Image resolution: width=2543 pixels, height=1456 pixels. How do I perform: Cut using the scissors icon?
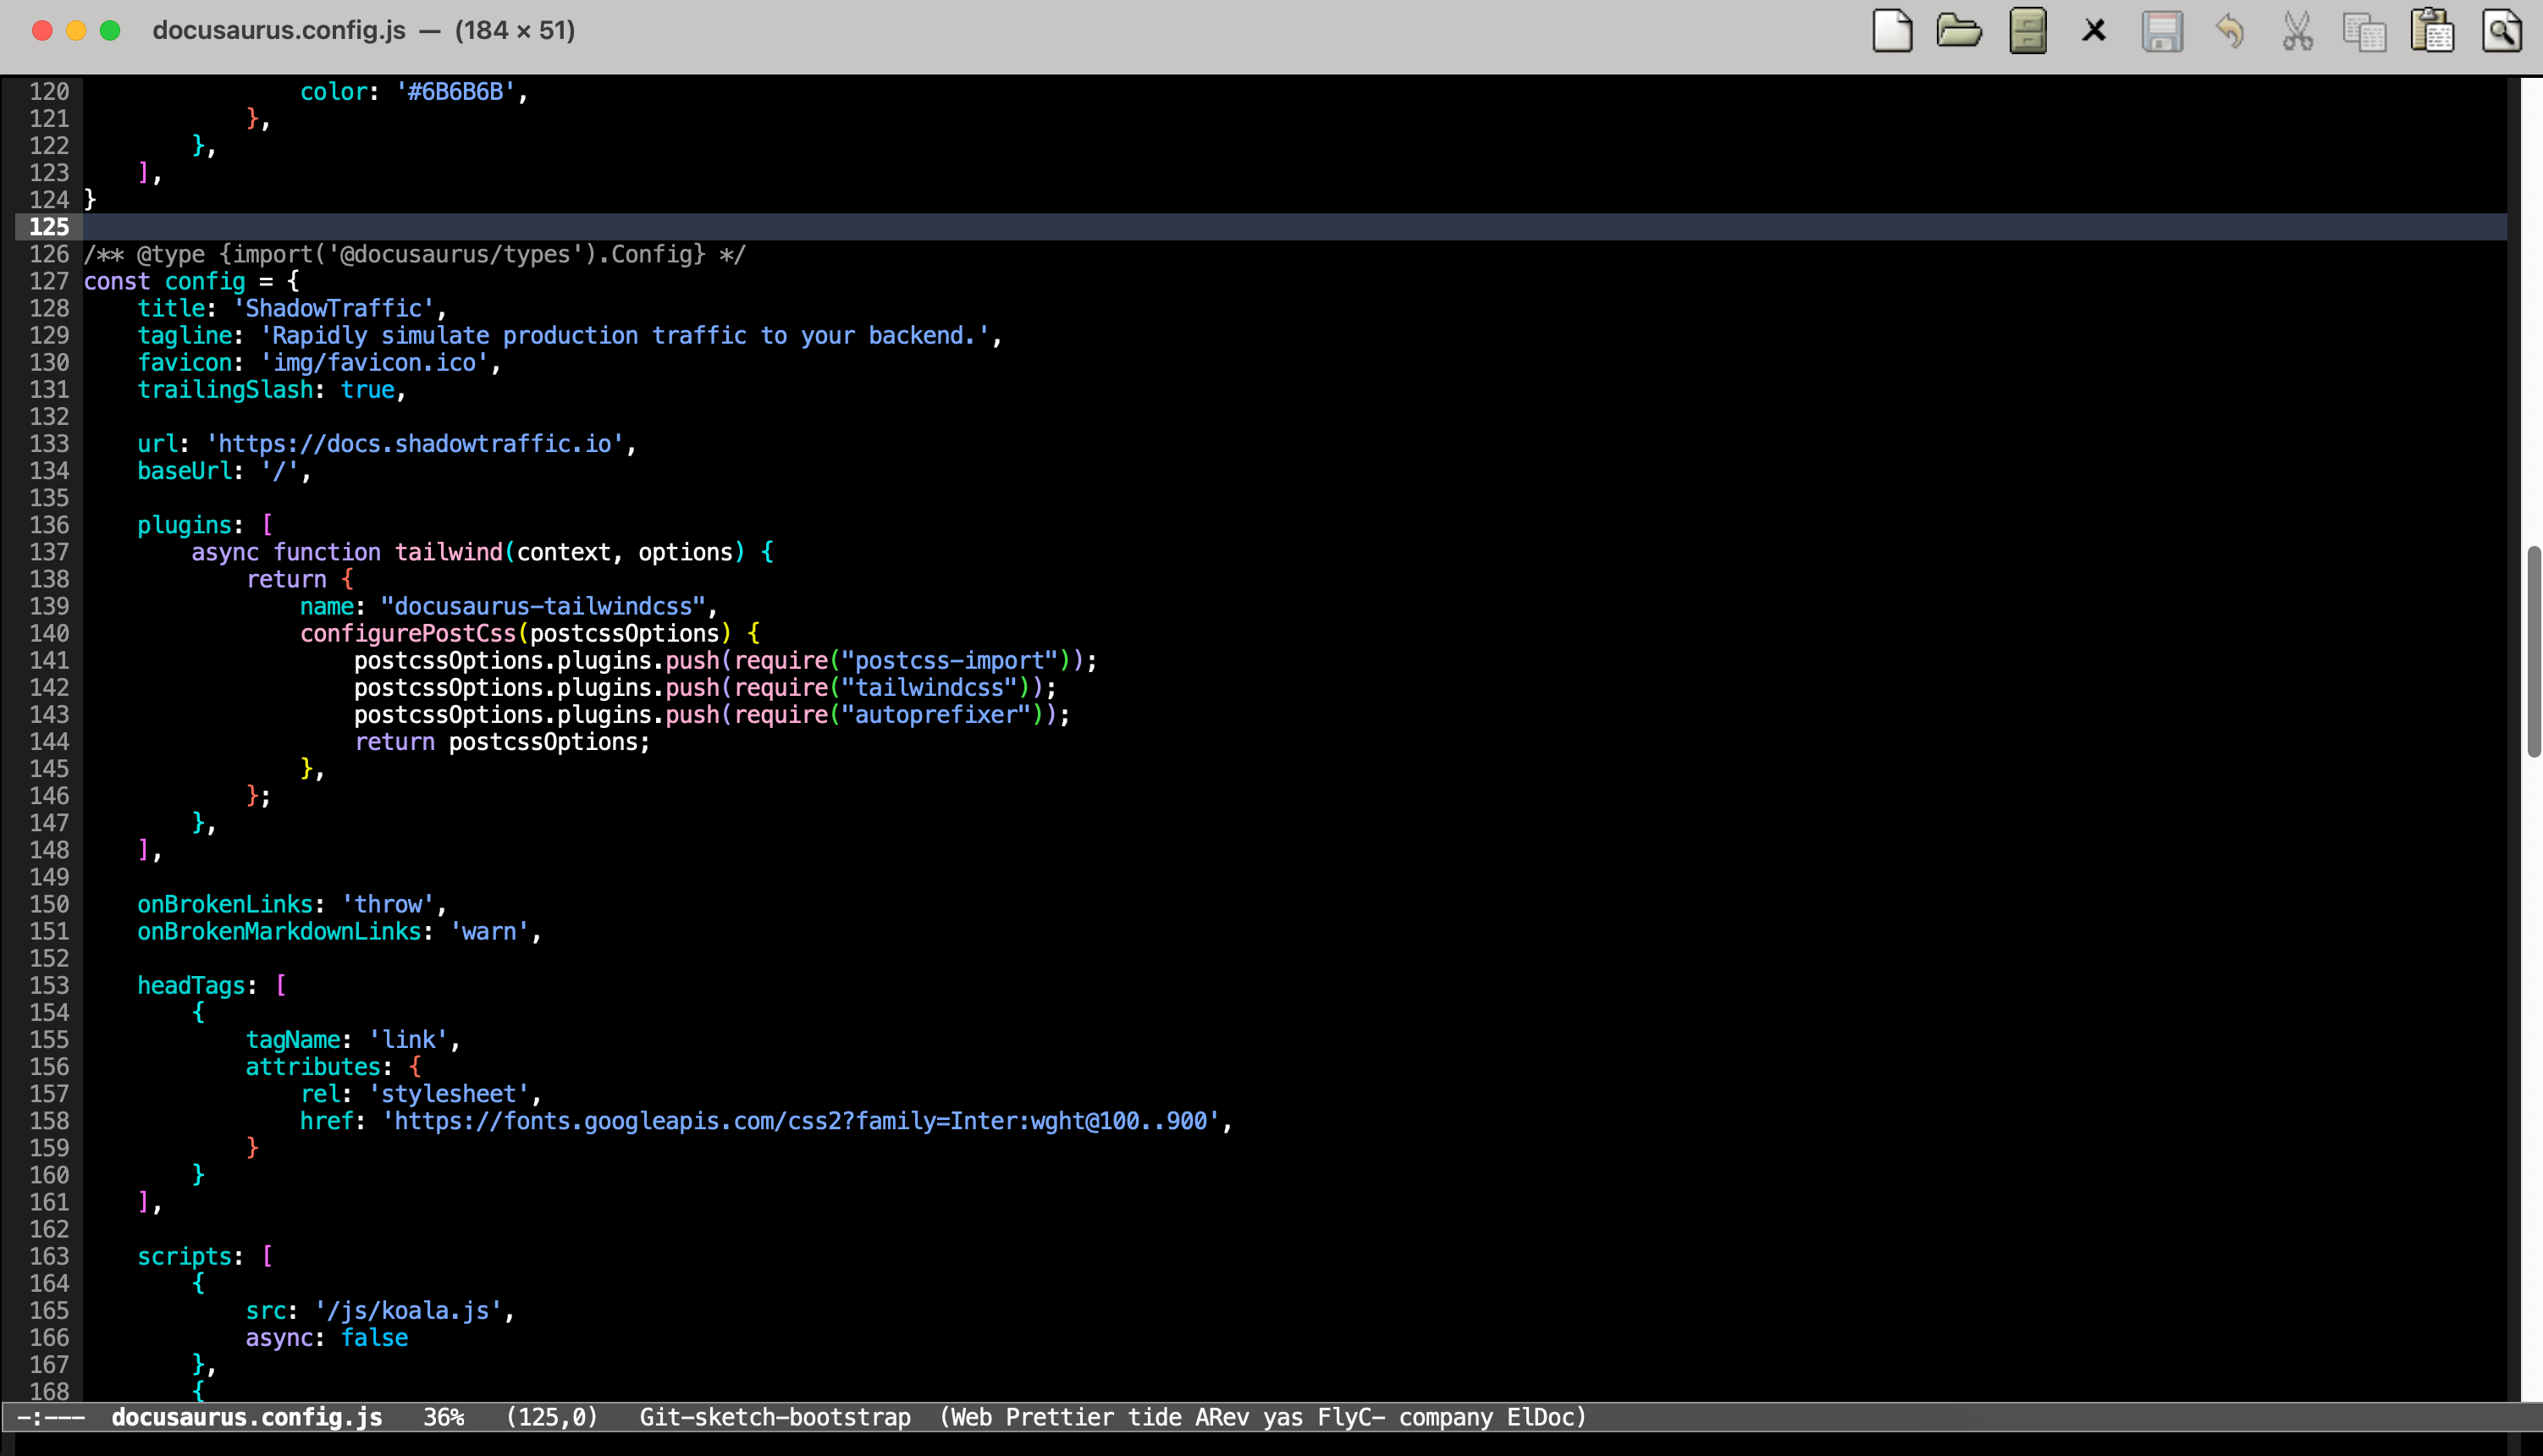pyautogui.click(x=2297, y=31)
